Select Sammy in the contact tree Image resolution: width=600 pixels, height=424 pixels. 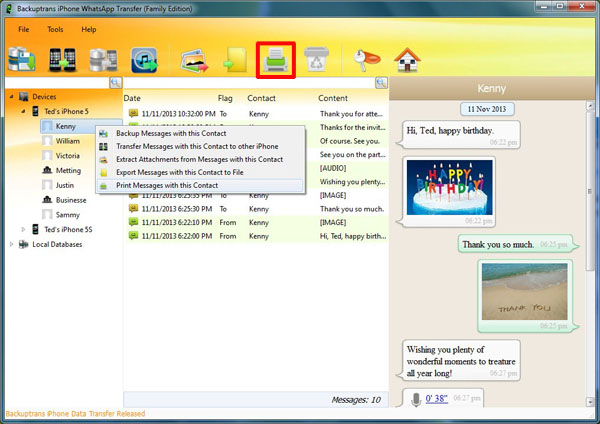pyautogui.click(x=67, y=215)
